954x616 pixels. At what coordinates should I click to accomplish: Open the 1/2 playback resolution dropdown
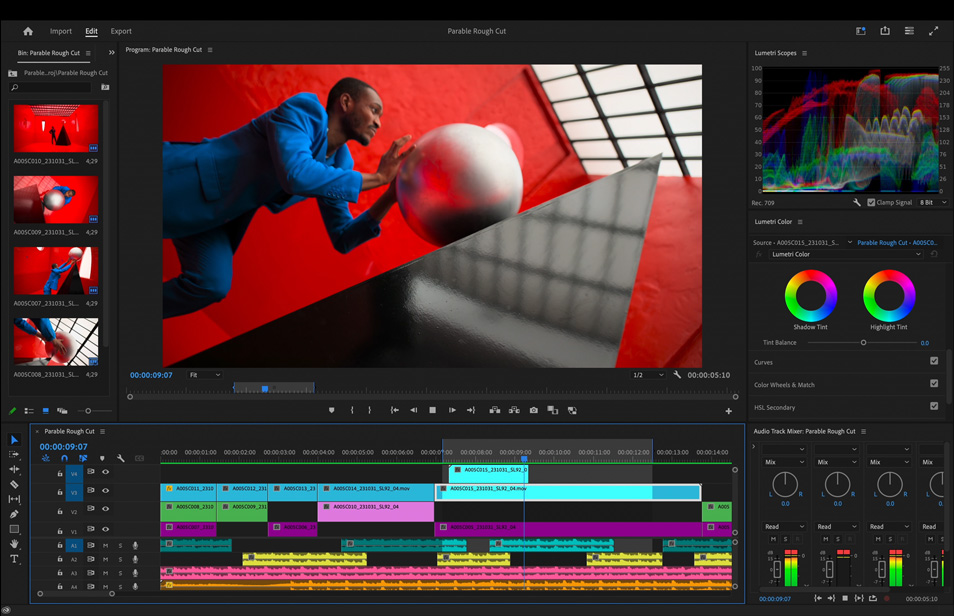(648, 375)
